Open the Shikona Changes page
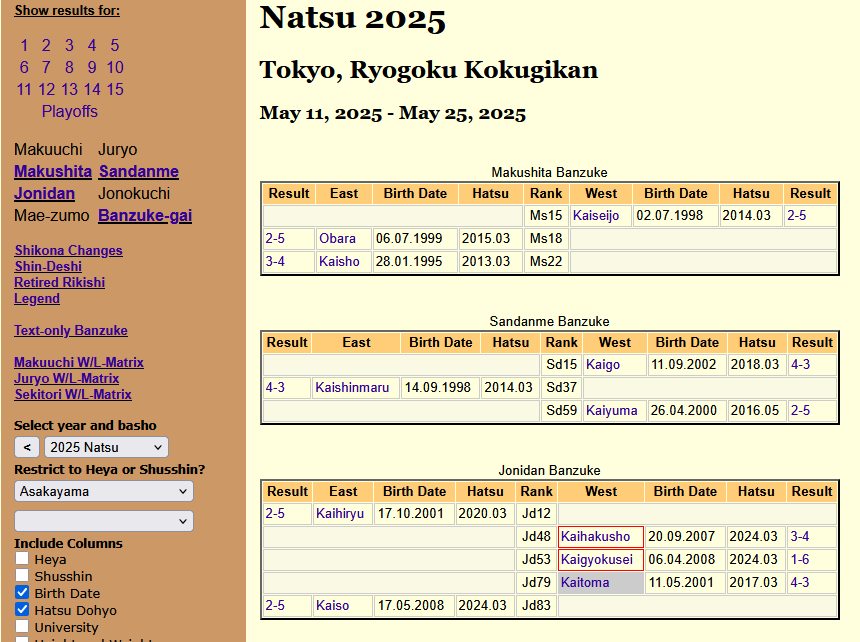This screenshot has height=642, width=860. tap(69, 251)
